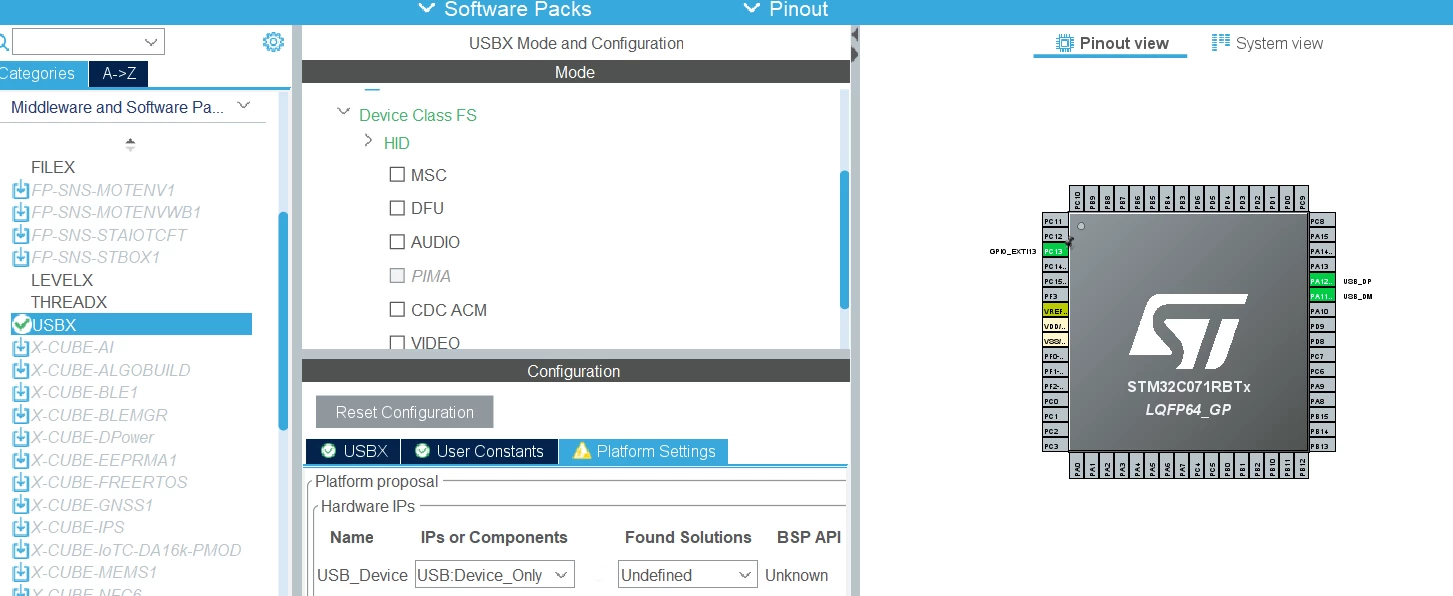Enable the MSC device class checkbox

(x=397, y=175)
